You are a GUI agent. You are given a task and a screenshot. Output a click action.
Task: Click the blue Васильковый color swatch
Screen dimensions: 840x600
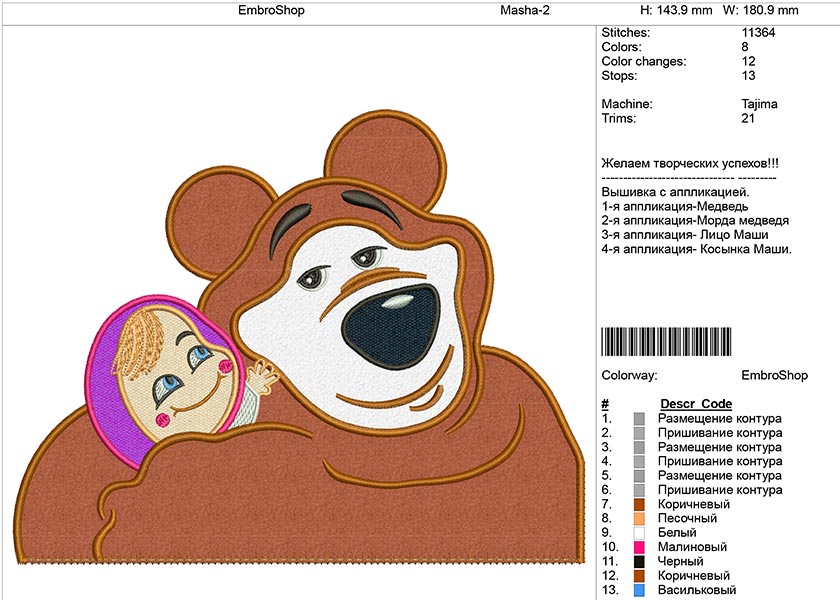[639, 590]
